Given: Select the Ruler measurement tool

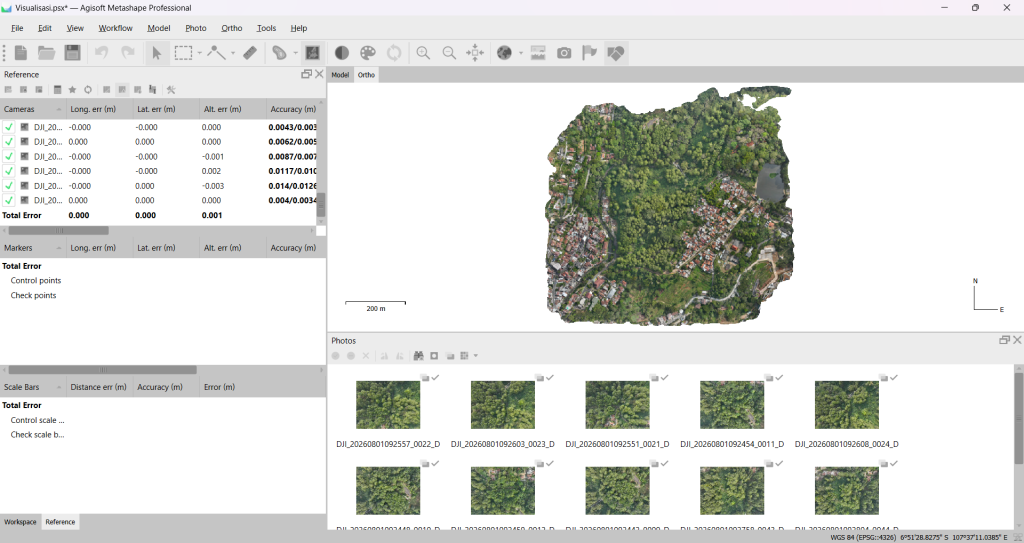Looking at the screenshot, I should coord(250,53).
